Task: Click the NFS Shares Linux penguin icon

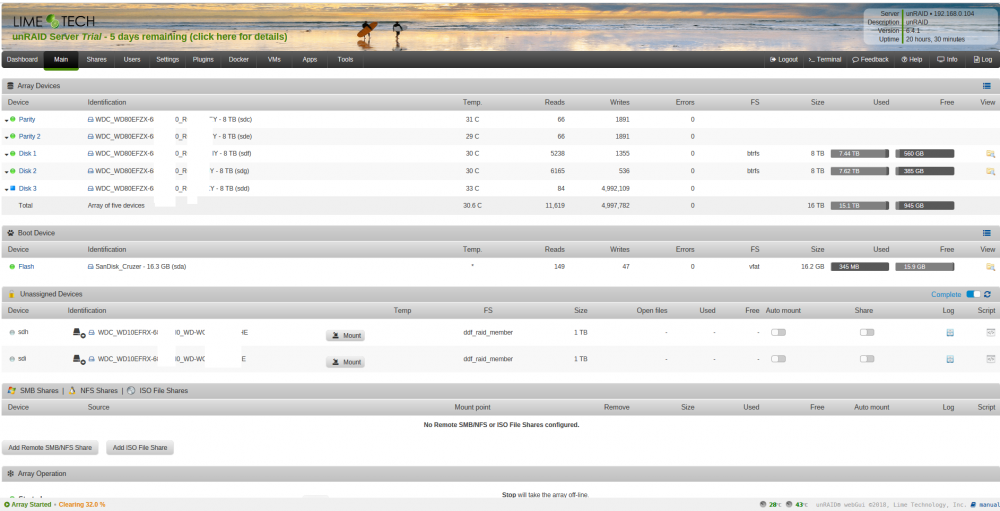Action: [73, 390]
